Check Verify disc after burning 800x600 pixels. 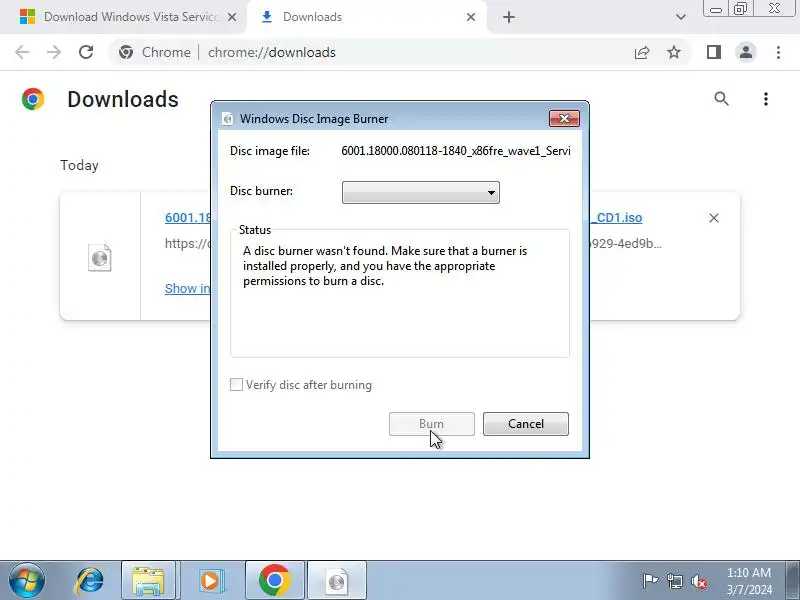(236, 385)
